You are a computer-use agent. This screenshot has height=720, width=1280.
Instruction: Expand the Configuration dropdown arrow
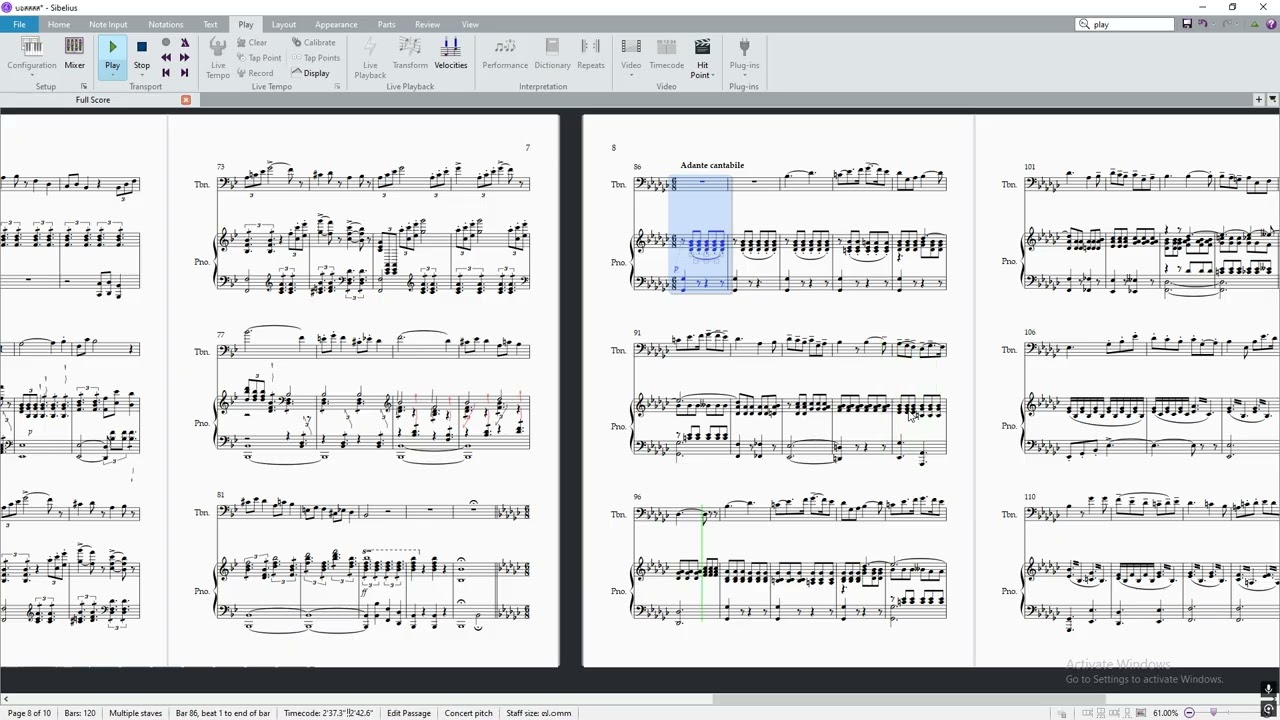click(x=32, y=75)
